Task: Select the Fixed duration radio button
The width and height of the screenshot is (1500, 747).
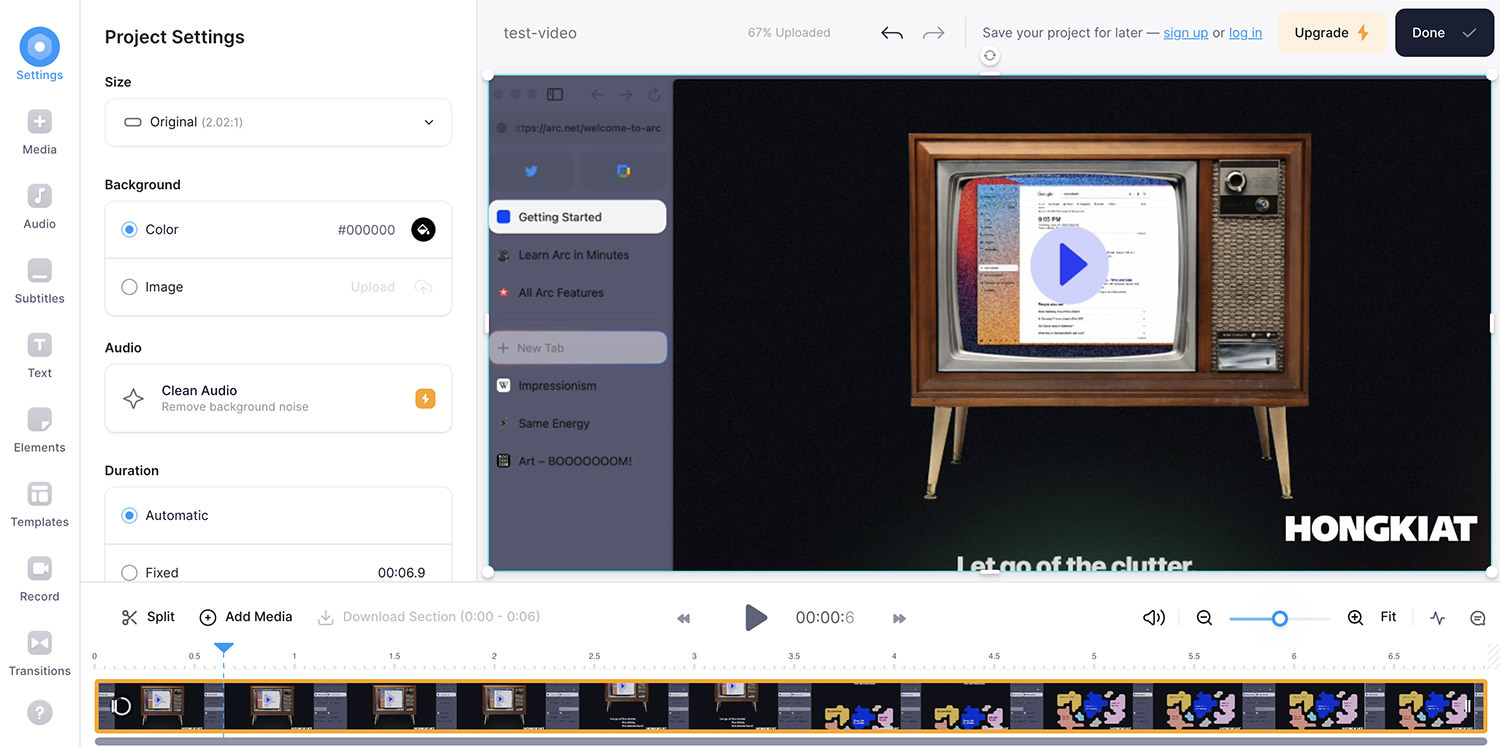Action: (129, 573)
